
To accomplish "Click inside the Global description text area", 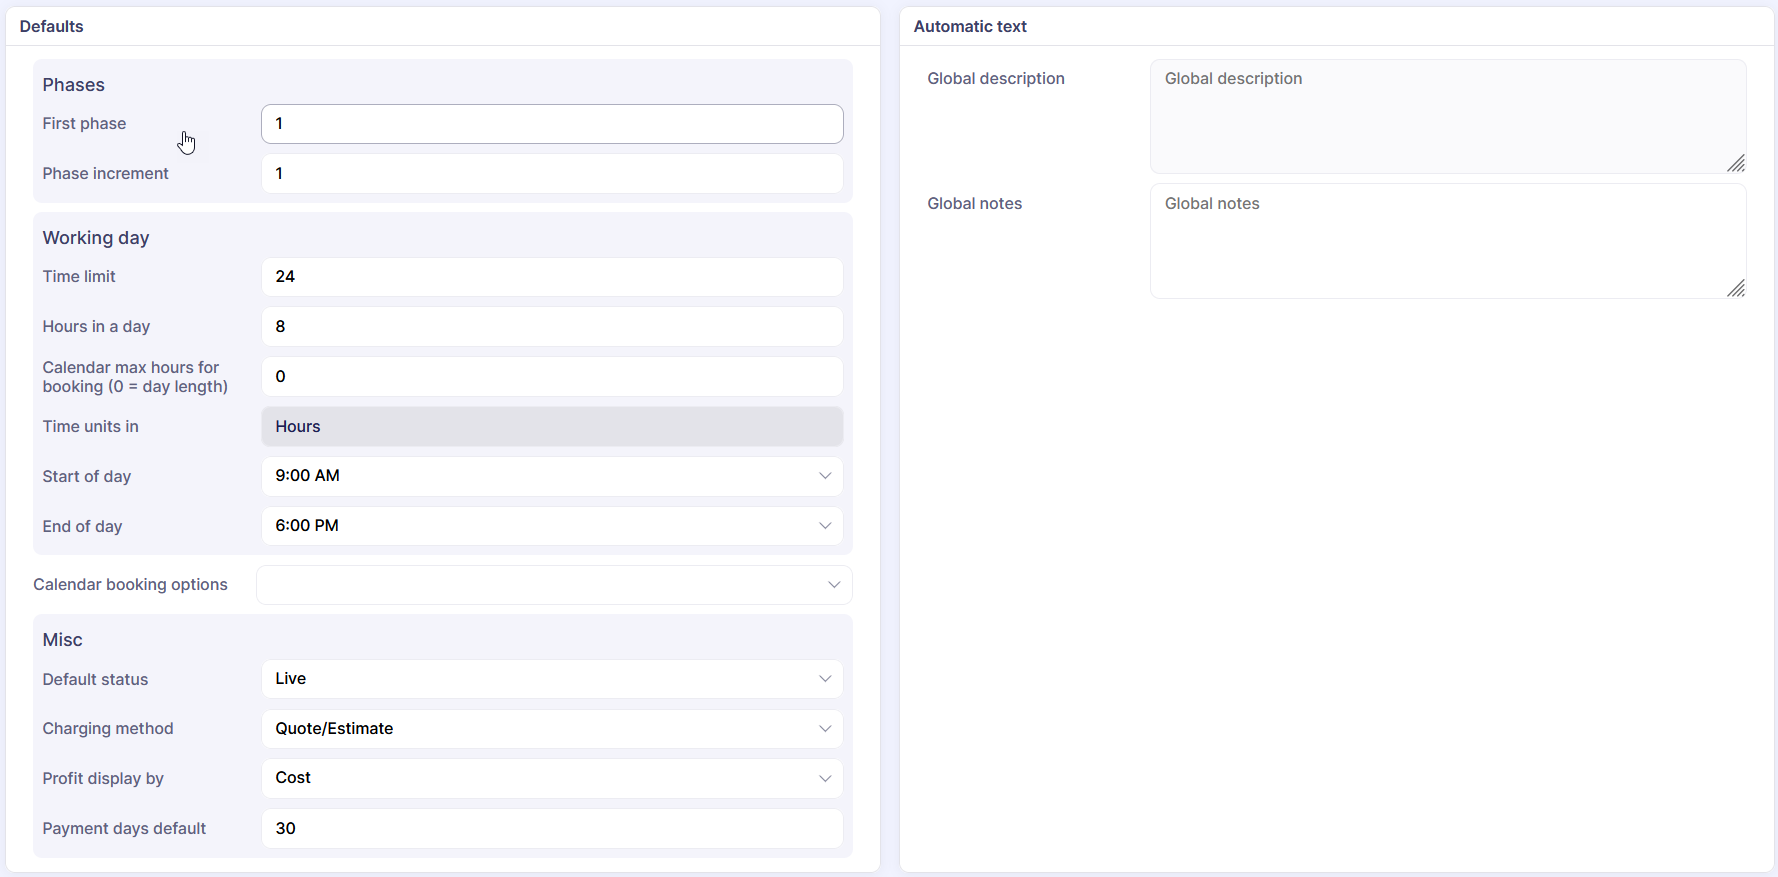I will (x=1447, y=117).
